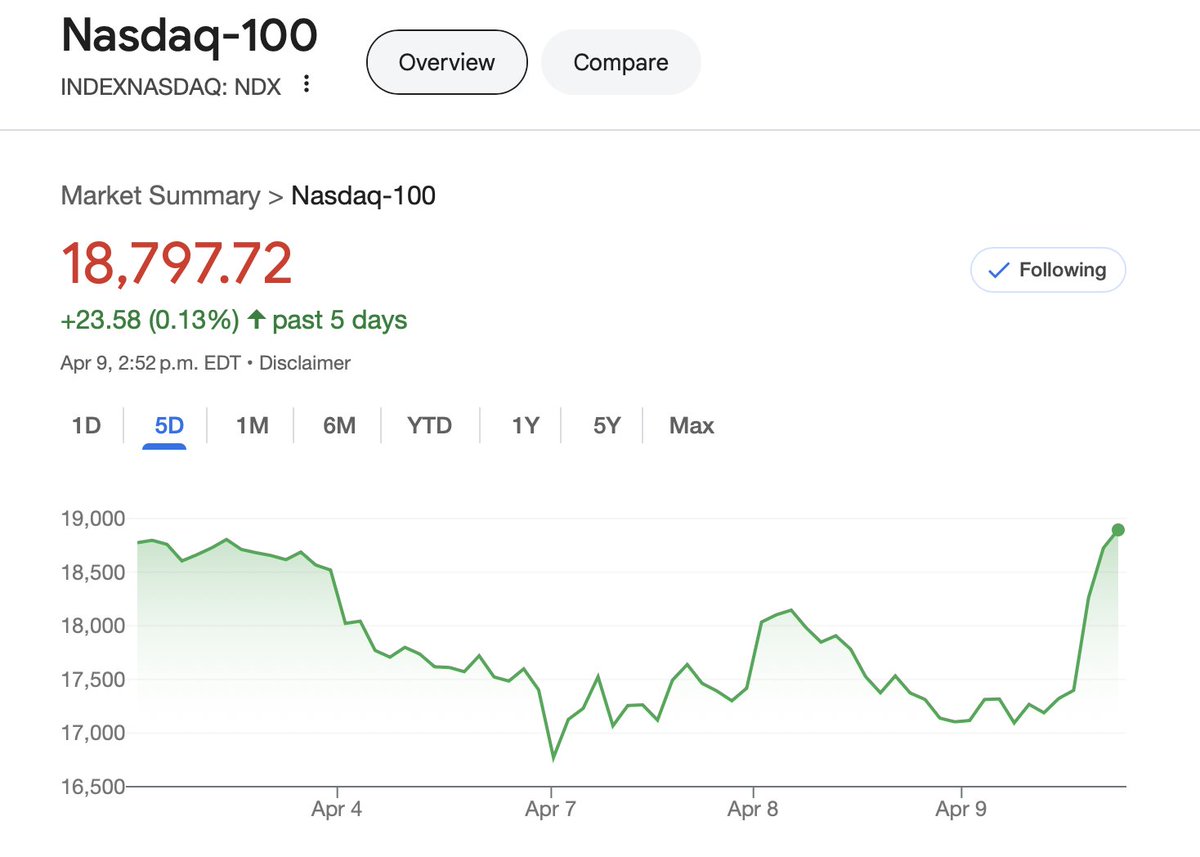
Task: Select the 1M time range tab
Action: pos(252,426)
